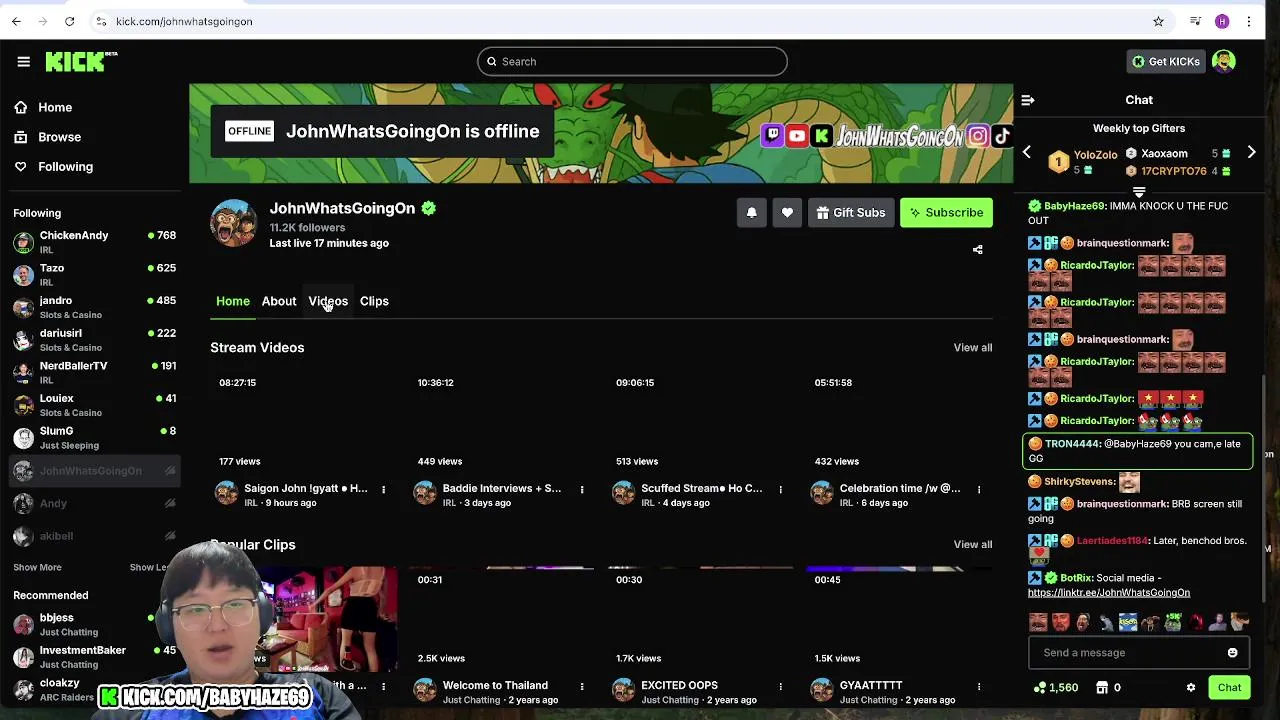Image resolution: width=1280 pixels, height=720 pixels.
Task: Open chat settings gear
Action: click(1190, 688)
